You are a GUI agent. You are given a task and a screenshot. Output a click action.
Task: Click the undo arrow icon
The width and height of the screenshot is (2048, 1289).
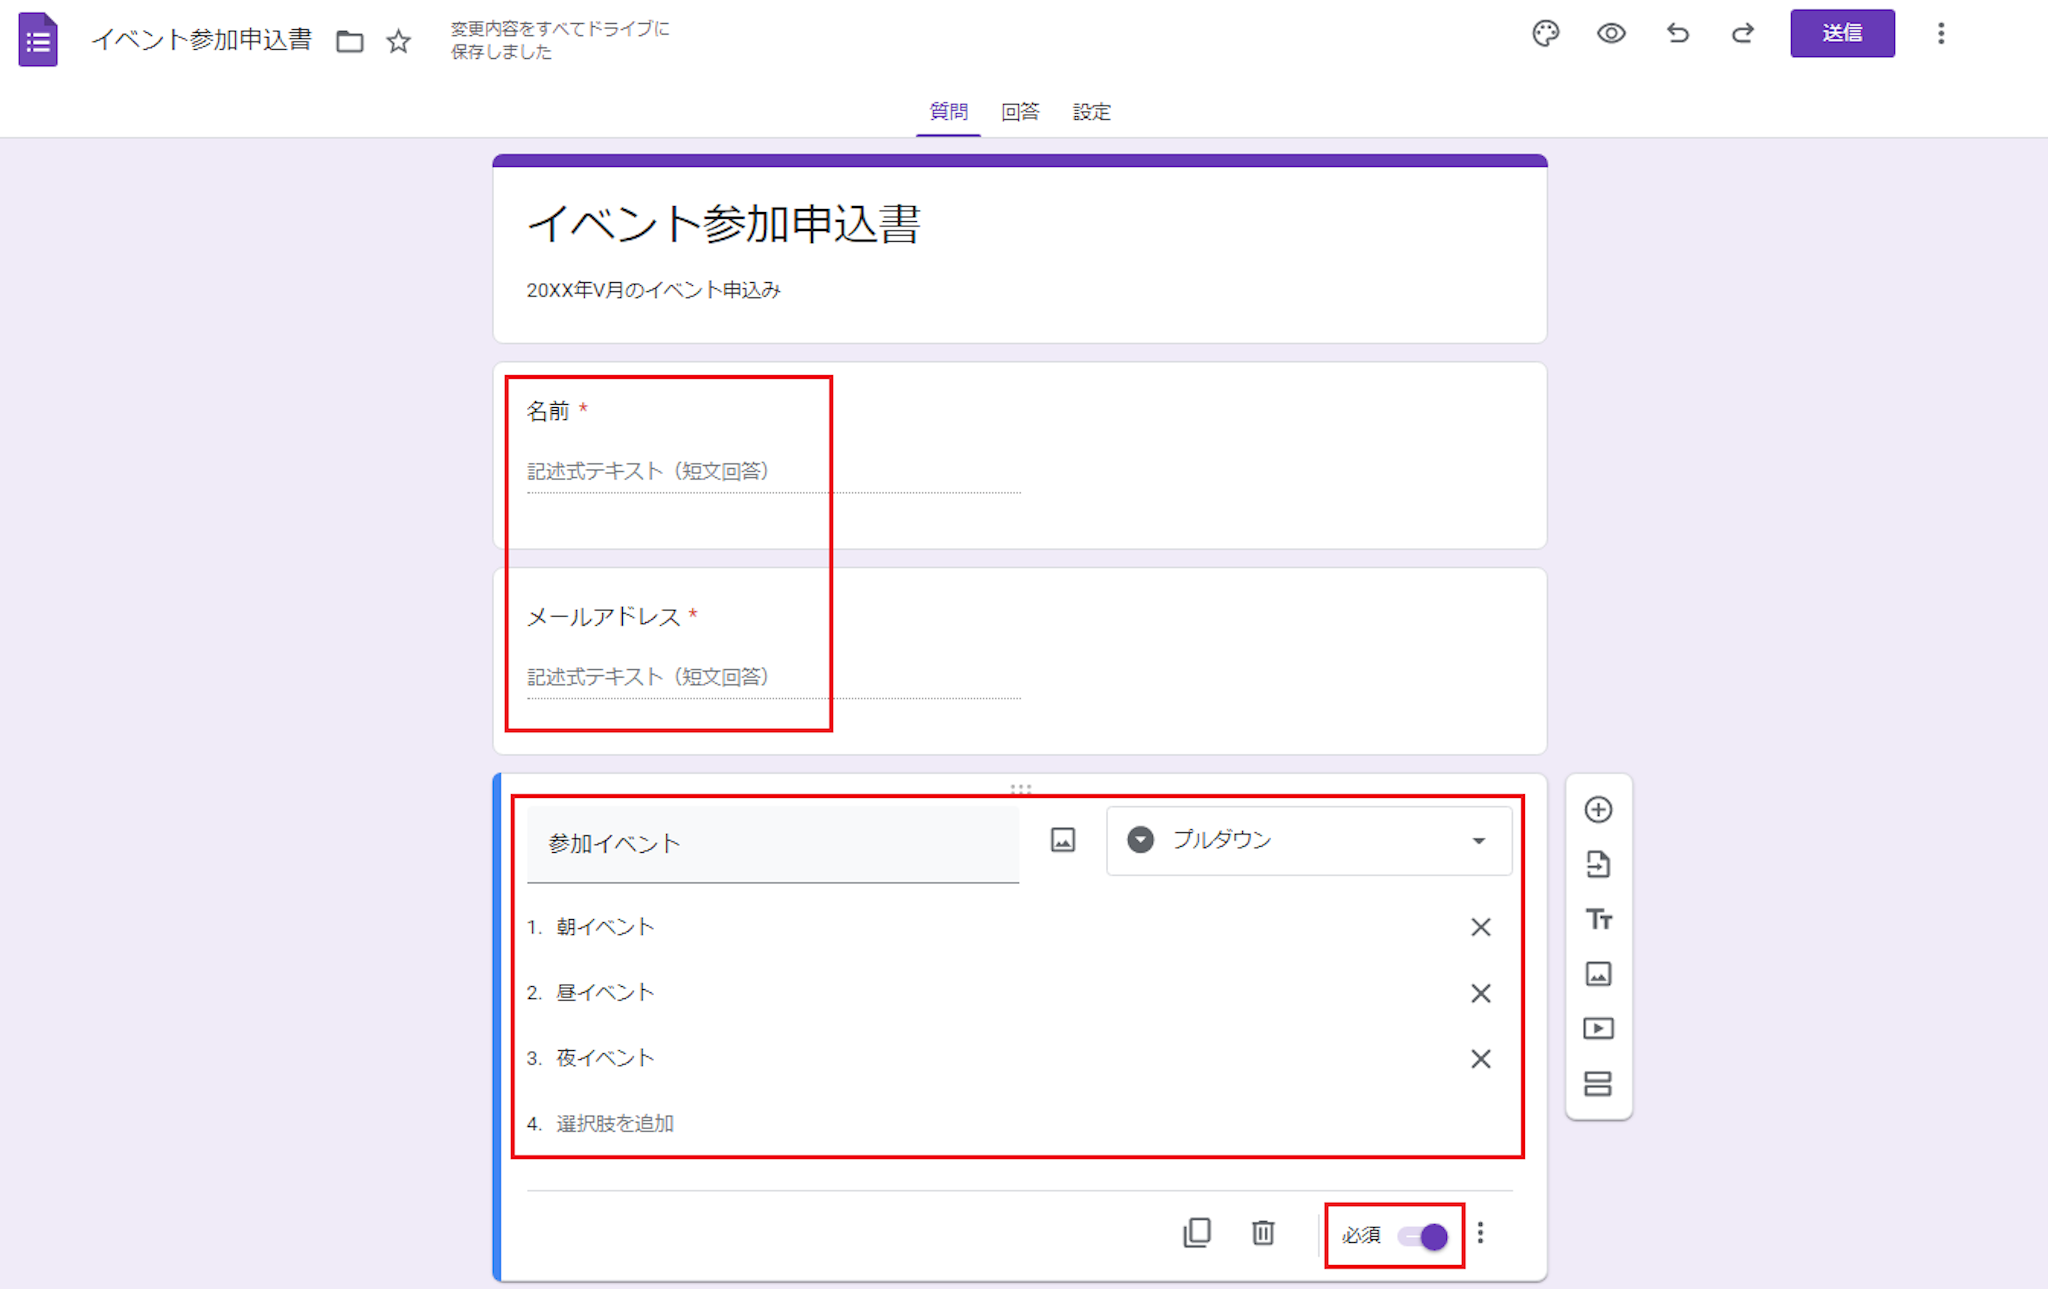(x=1677, y=34)
